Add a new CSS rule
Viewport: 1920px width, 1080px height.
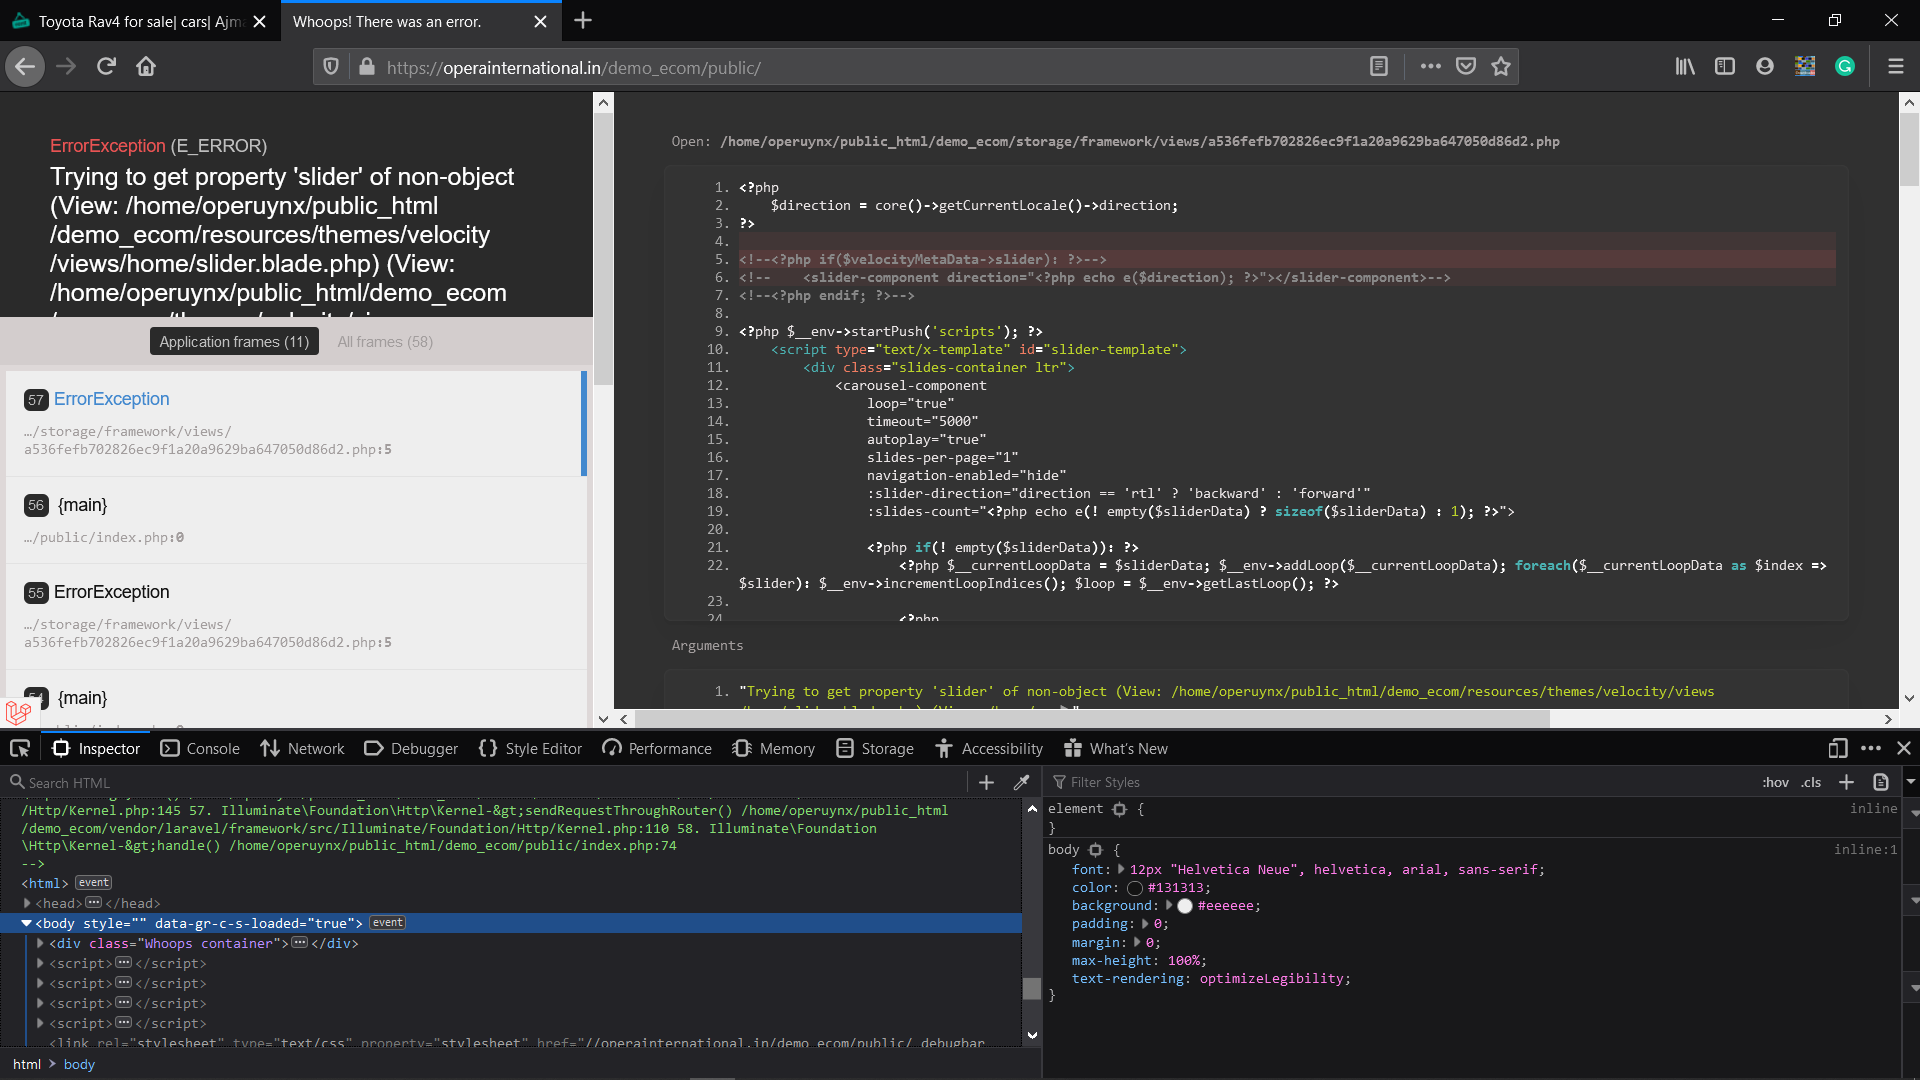(1847, 782)
